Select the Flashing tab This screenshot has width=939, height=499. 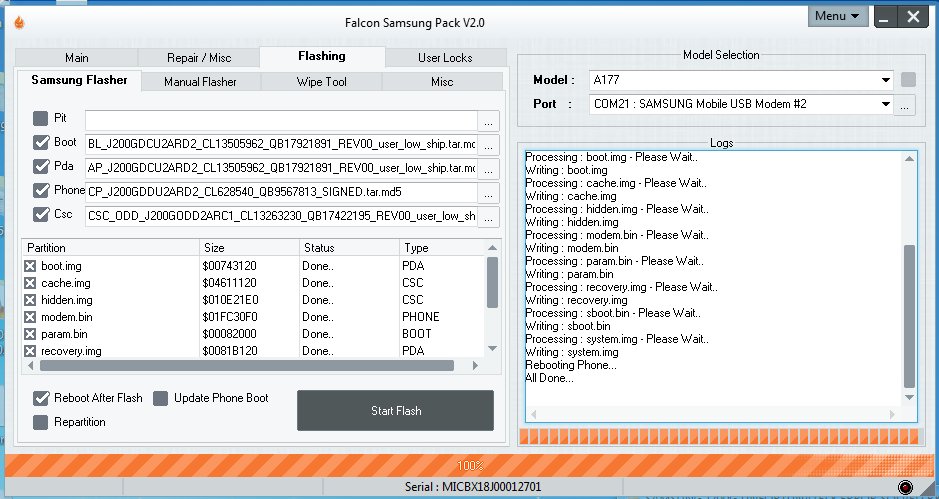pyautogui.click(x=322, y=56)
